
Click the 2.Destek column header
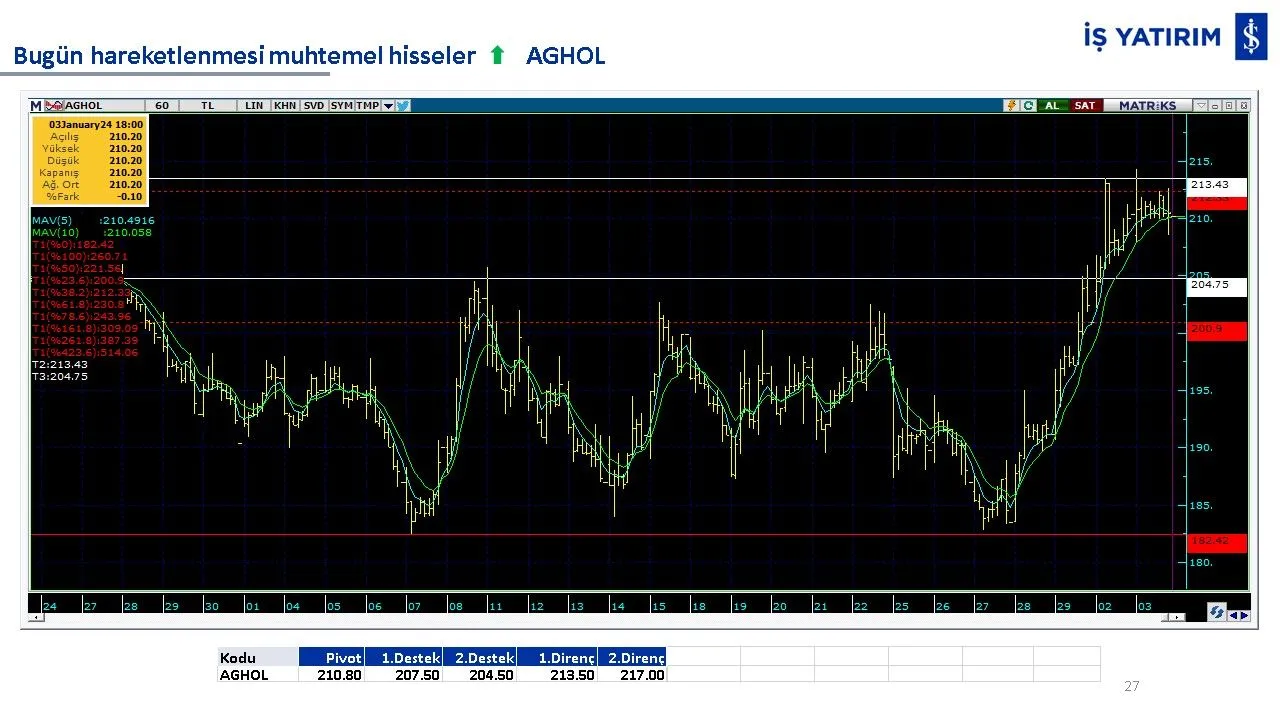coord(480,657)
